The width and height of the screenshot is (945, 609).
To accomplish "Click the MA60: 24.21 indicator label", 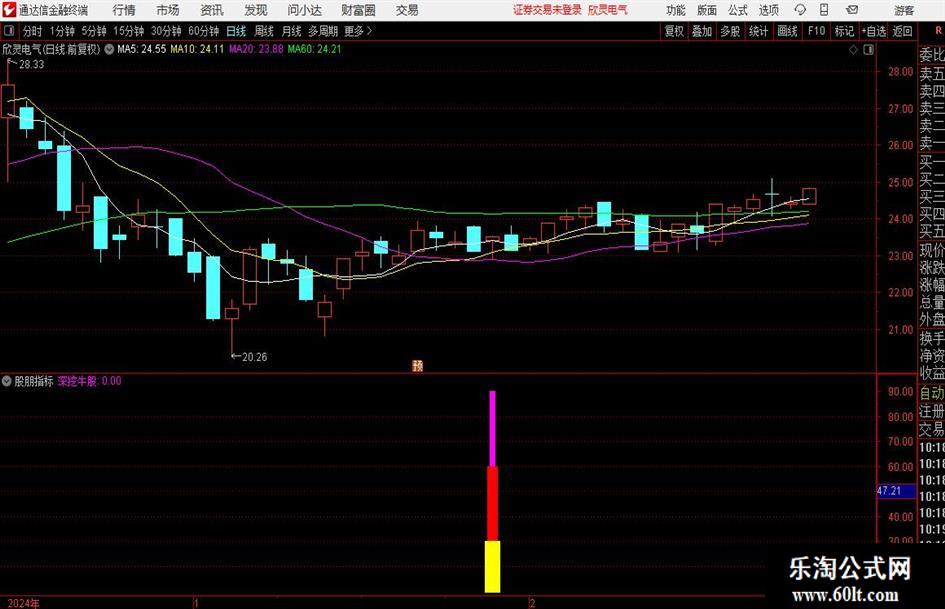I will tap(315, 49).
